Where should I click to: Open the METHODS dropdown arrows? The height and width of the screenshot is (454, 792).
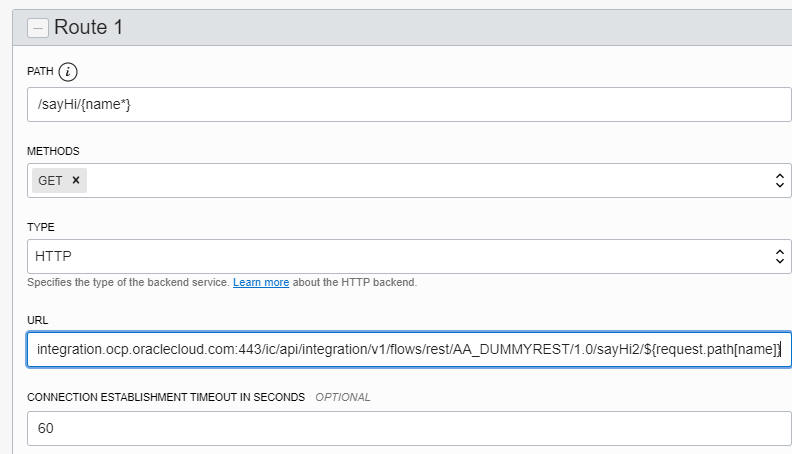tap(779, 180)
